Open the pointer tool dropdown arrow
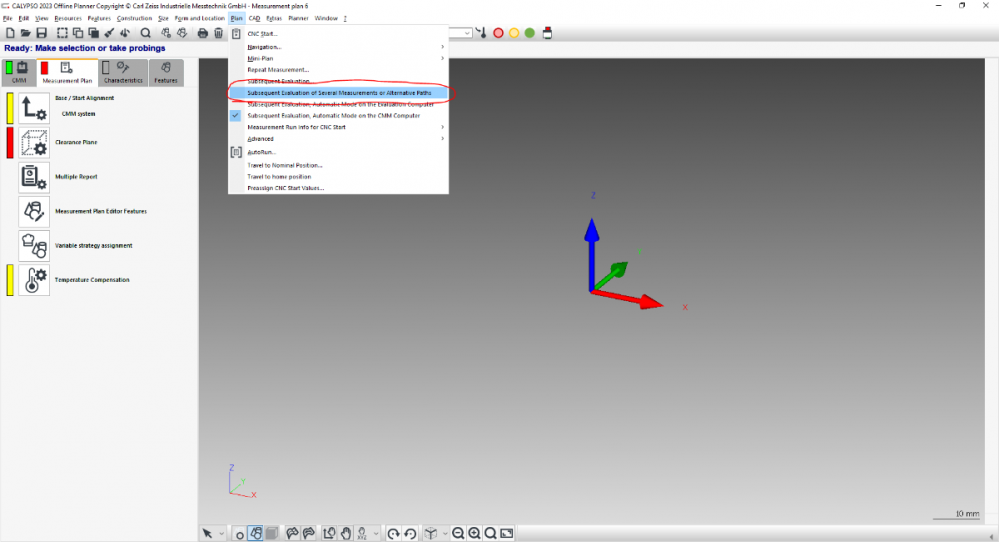The width and height of the screenshot is (999, 542). click(221, 533)
